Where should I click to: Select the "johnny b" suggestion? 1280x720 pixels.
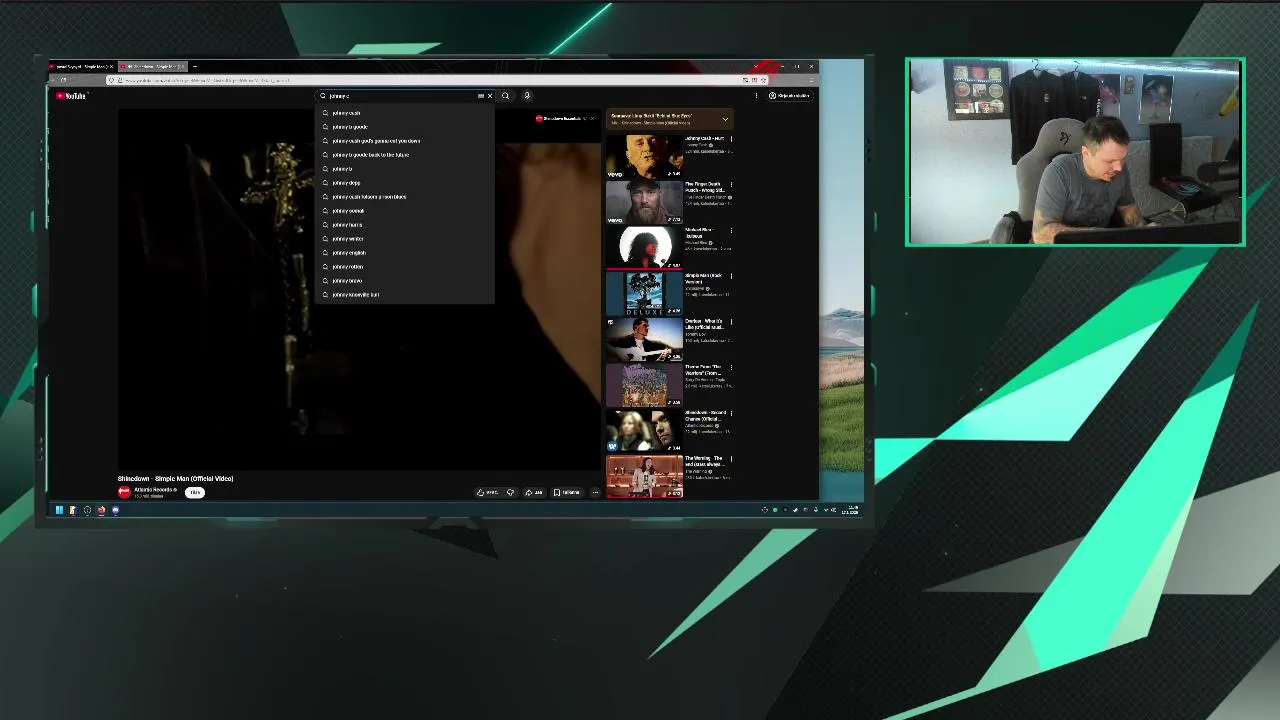[x=405, y=169]
